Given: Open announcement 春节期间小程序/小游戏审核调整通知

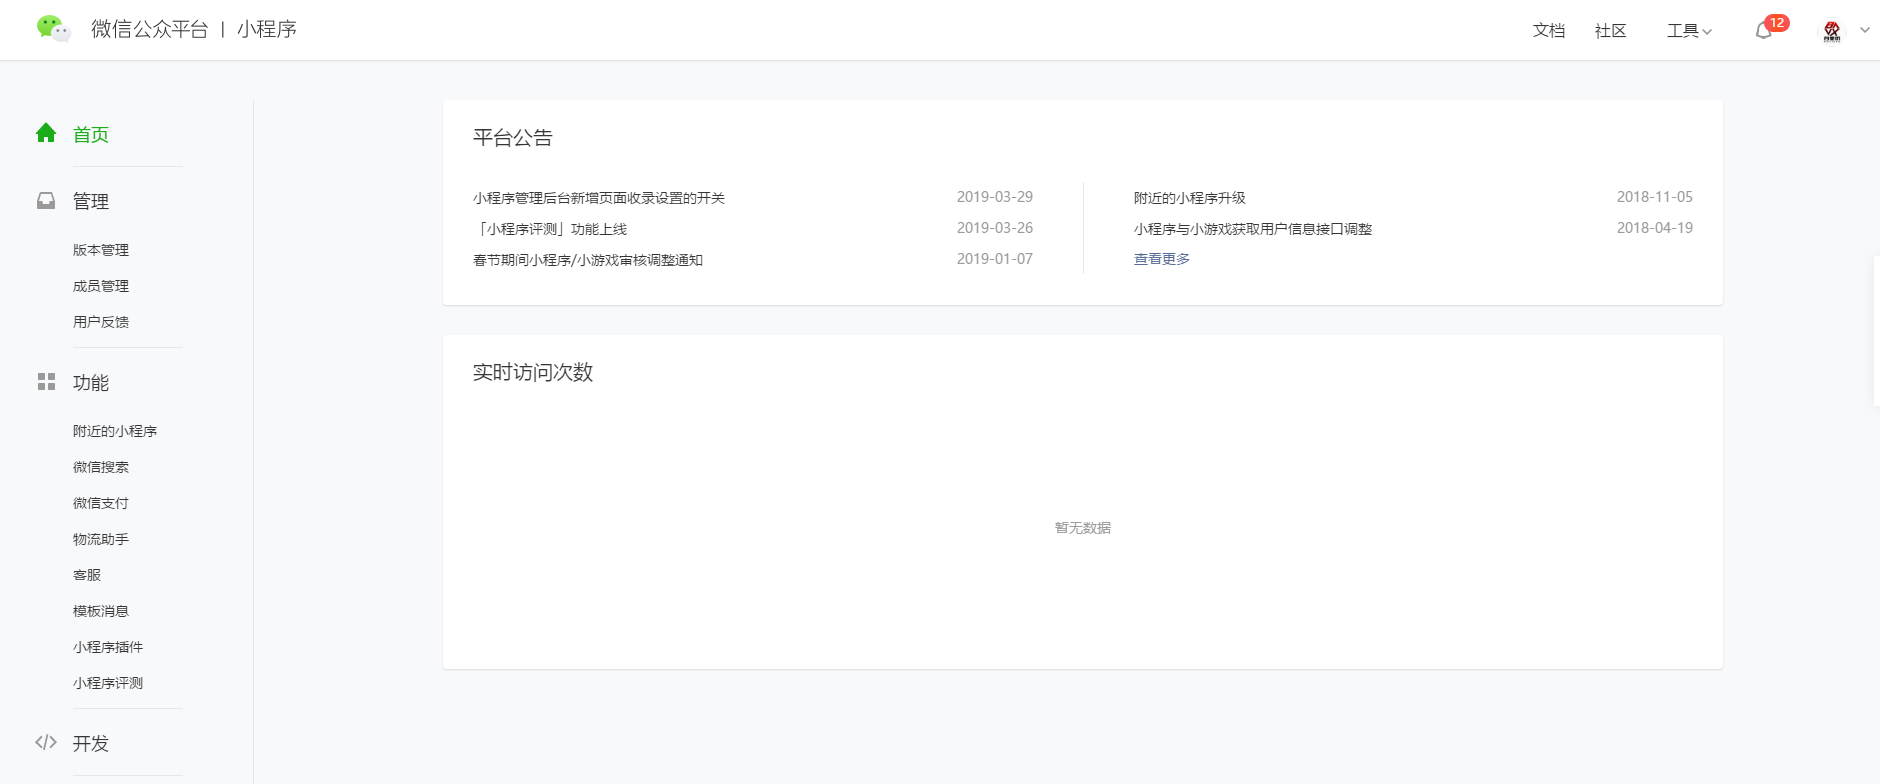Looking at the screenshot, I should click(x=588, y=260).
